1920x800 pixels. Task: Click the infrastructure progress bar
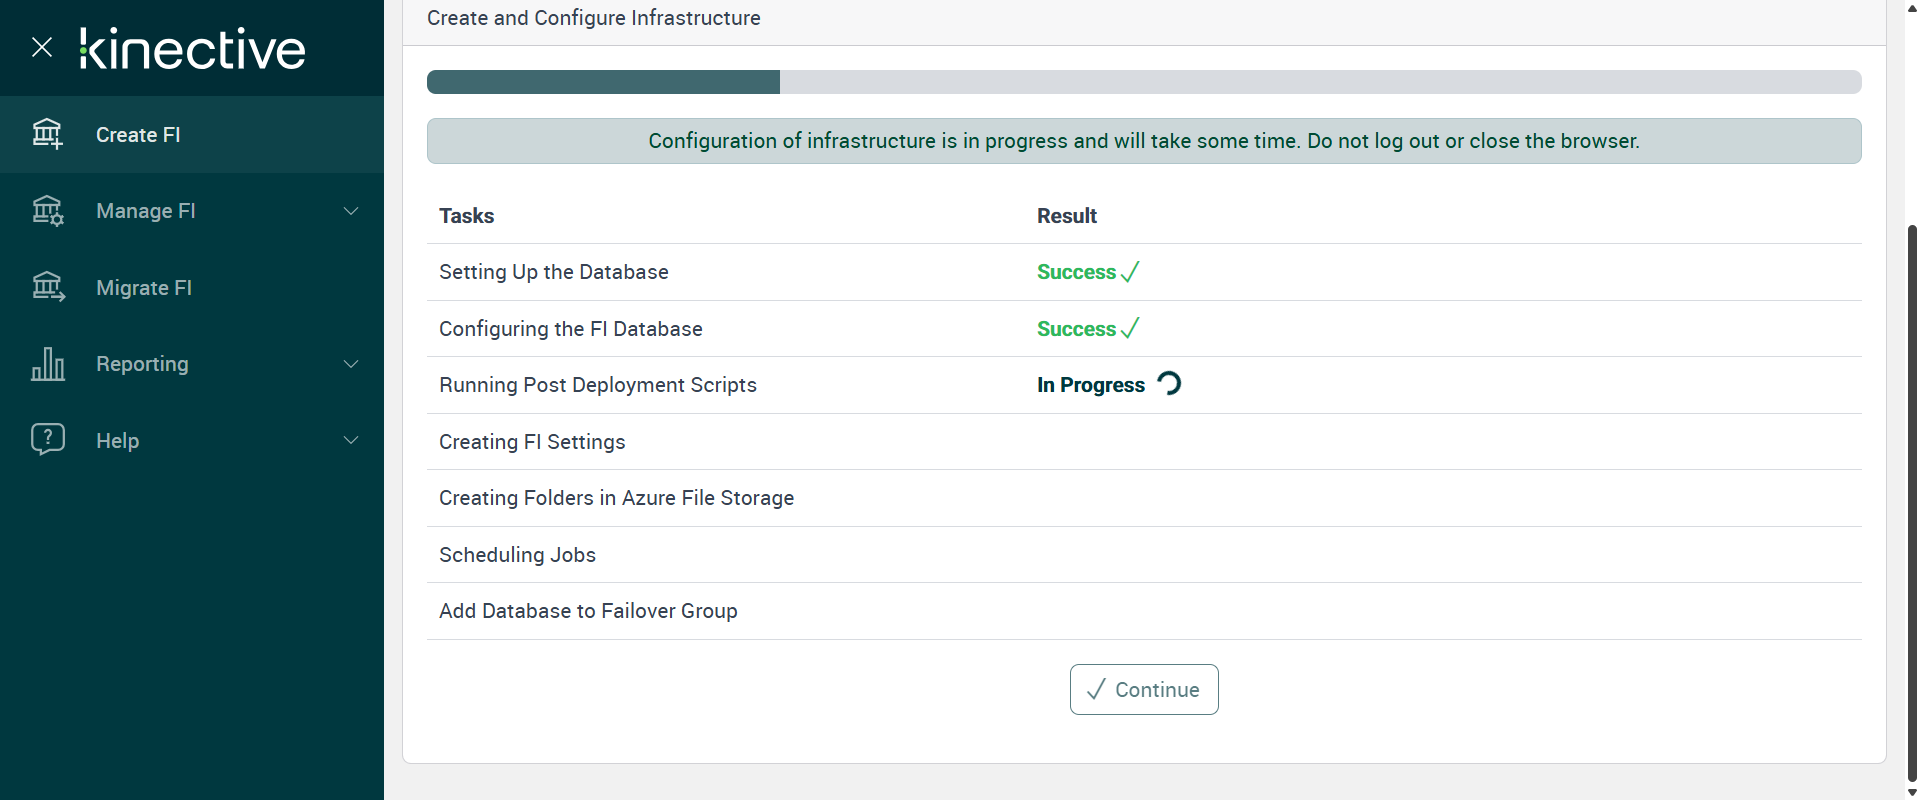click(x=1143, y=82)
